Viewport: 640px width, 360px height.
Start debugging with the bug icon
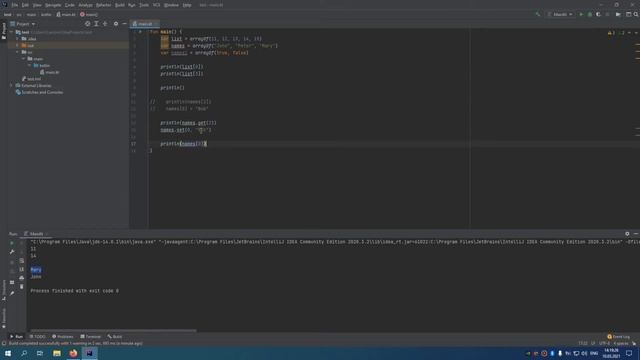(x=590, y=14)
